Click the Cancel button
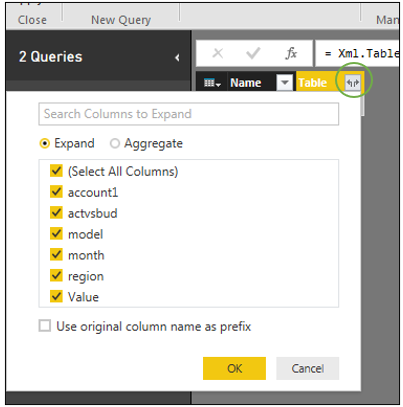The width and height of the screenshot is (403, 407). [307, 368]
